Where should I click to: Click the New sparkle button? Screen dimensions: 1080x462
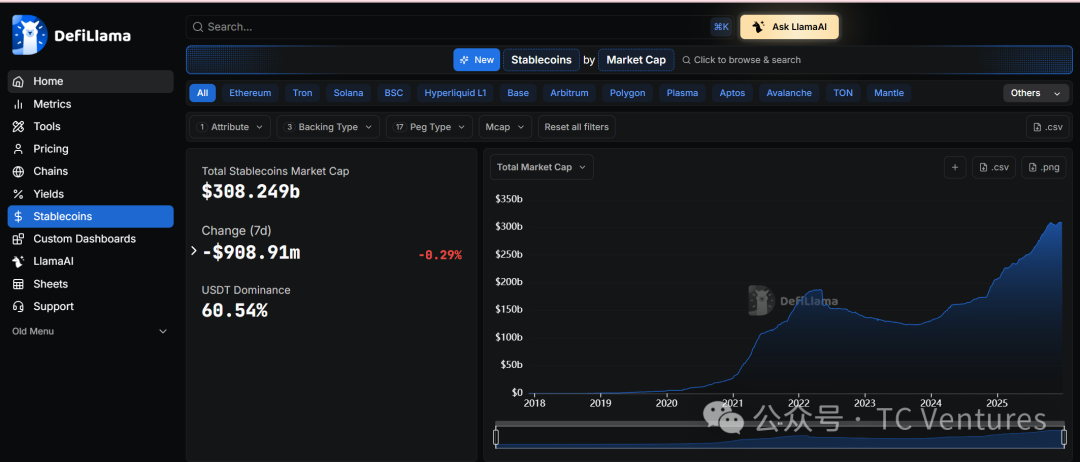pyautogui.click(x=477, y=60)
